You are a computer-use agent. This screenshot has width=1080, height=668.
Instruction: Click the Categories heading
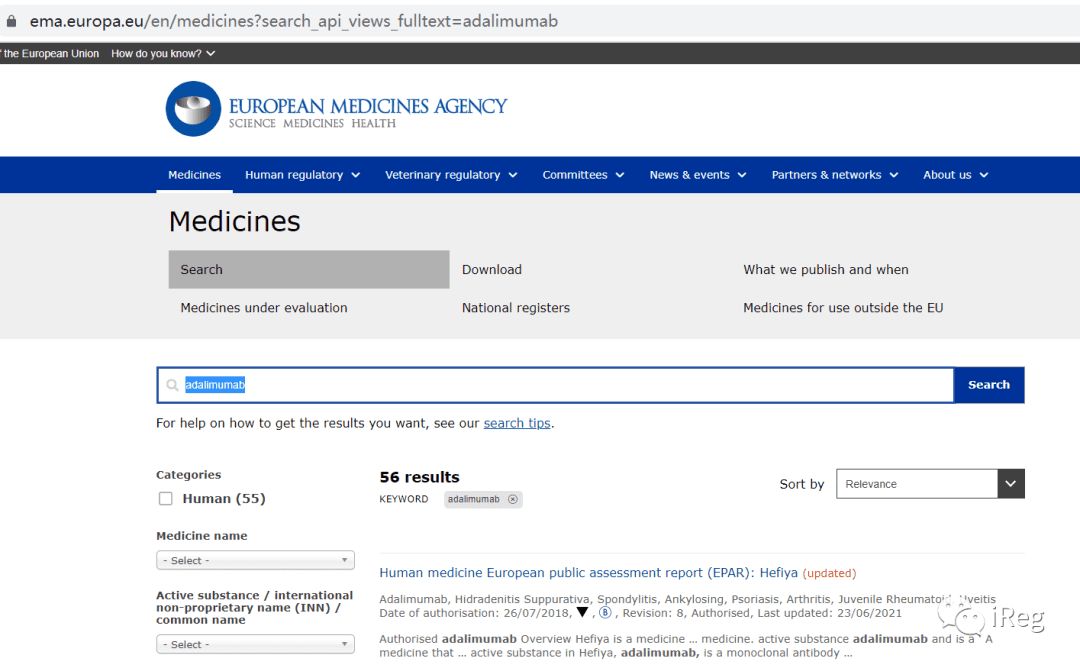pos(189,475)
